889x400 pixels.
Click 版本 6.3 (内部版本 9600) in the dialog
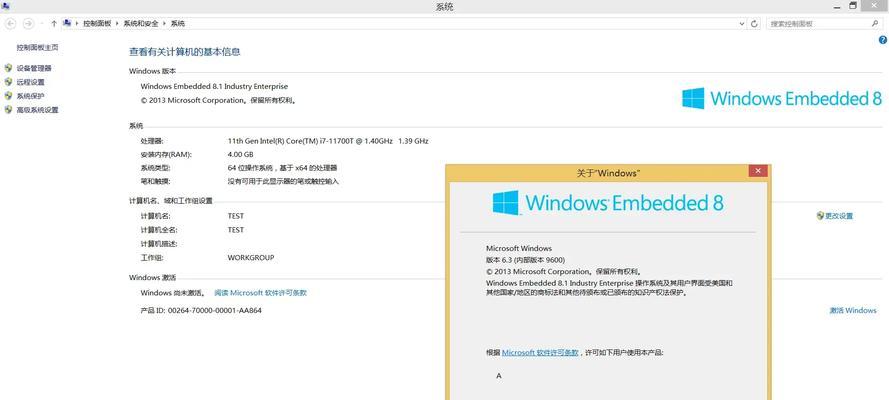[x=525, y=260]
